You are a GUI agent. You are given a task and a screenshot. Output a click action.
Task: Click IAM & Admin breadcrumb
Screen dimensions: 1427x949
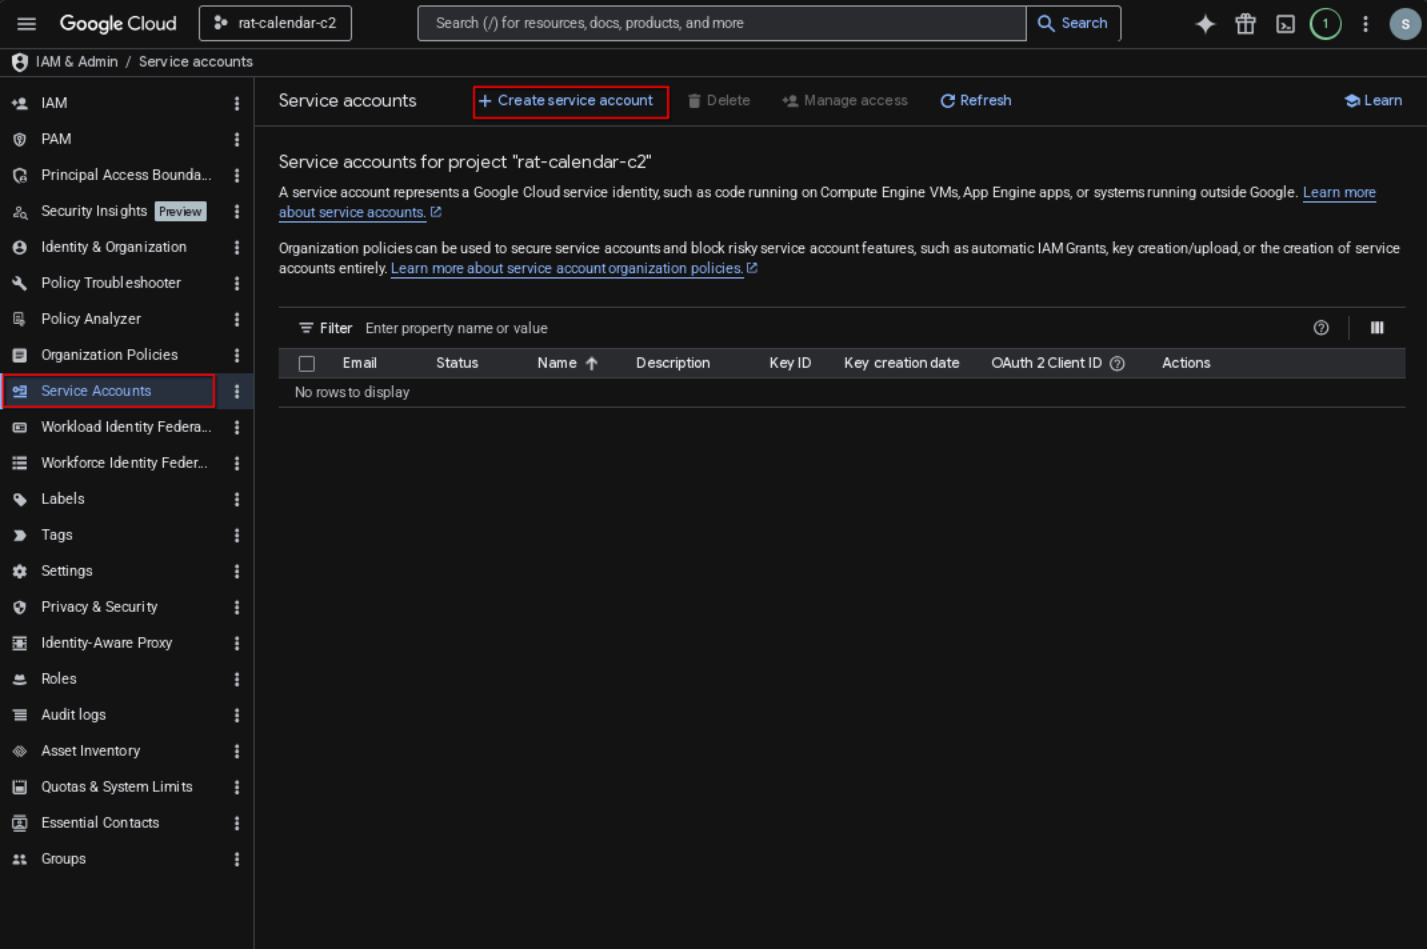pos(77,62)
